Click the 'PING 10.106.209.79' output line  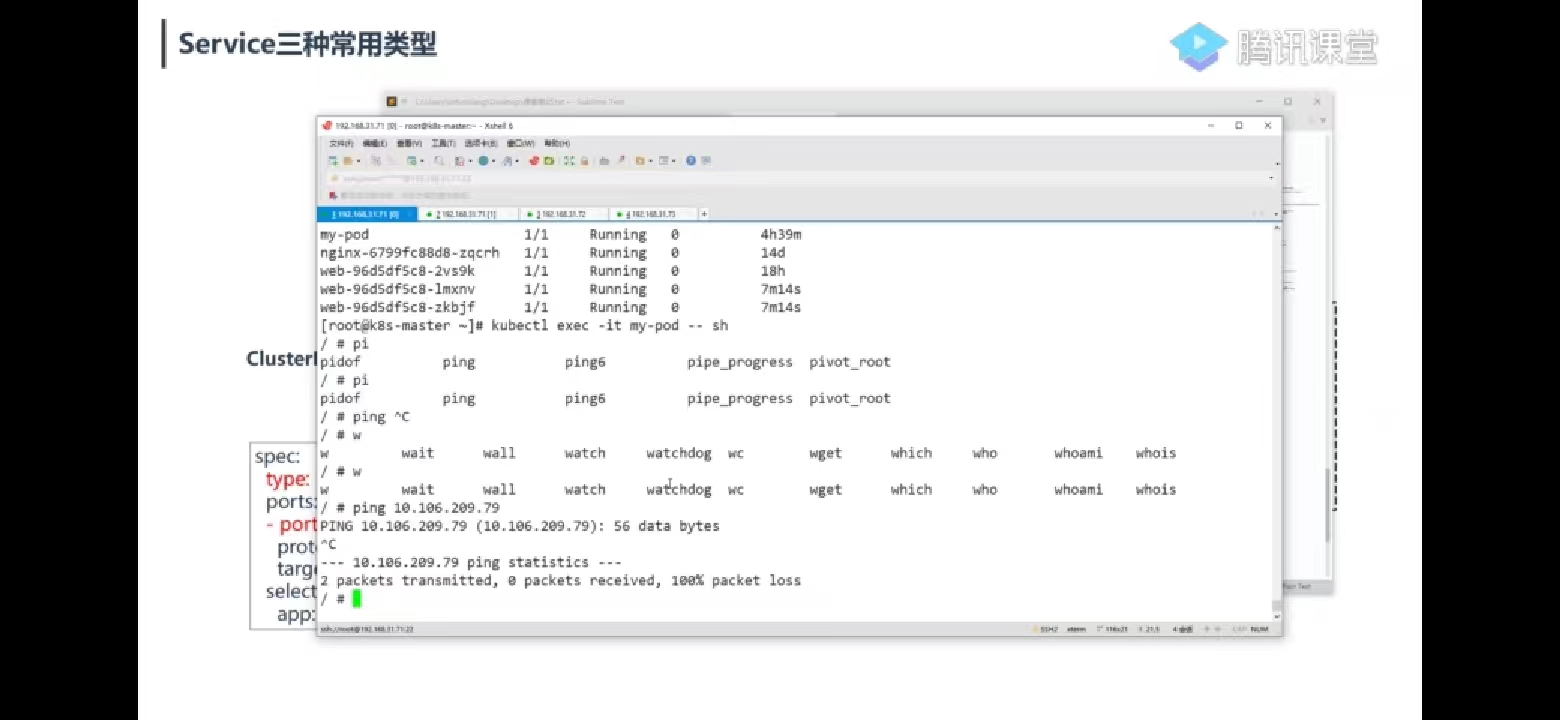520,525
